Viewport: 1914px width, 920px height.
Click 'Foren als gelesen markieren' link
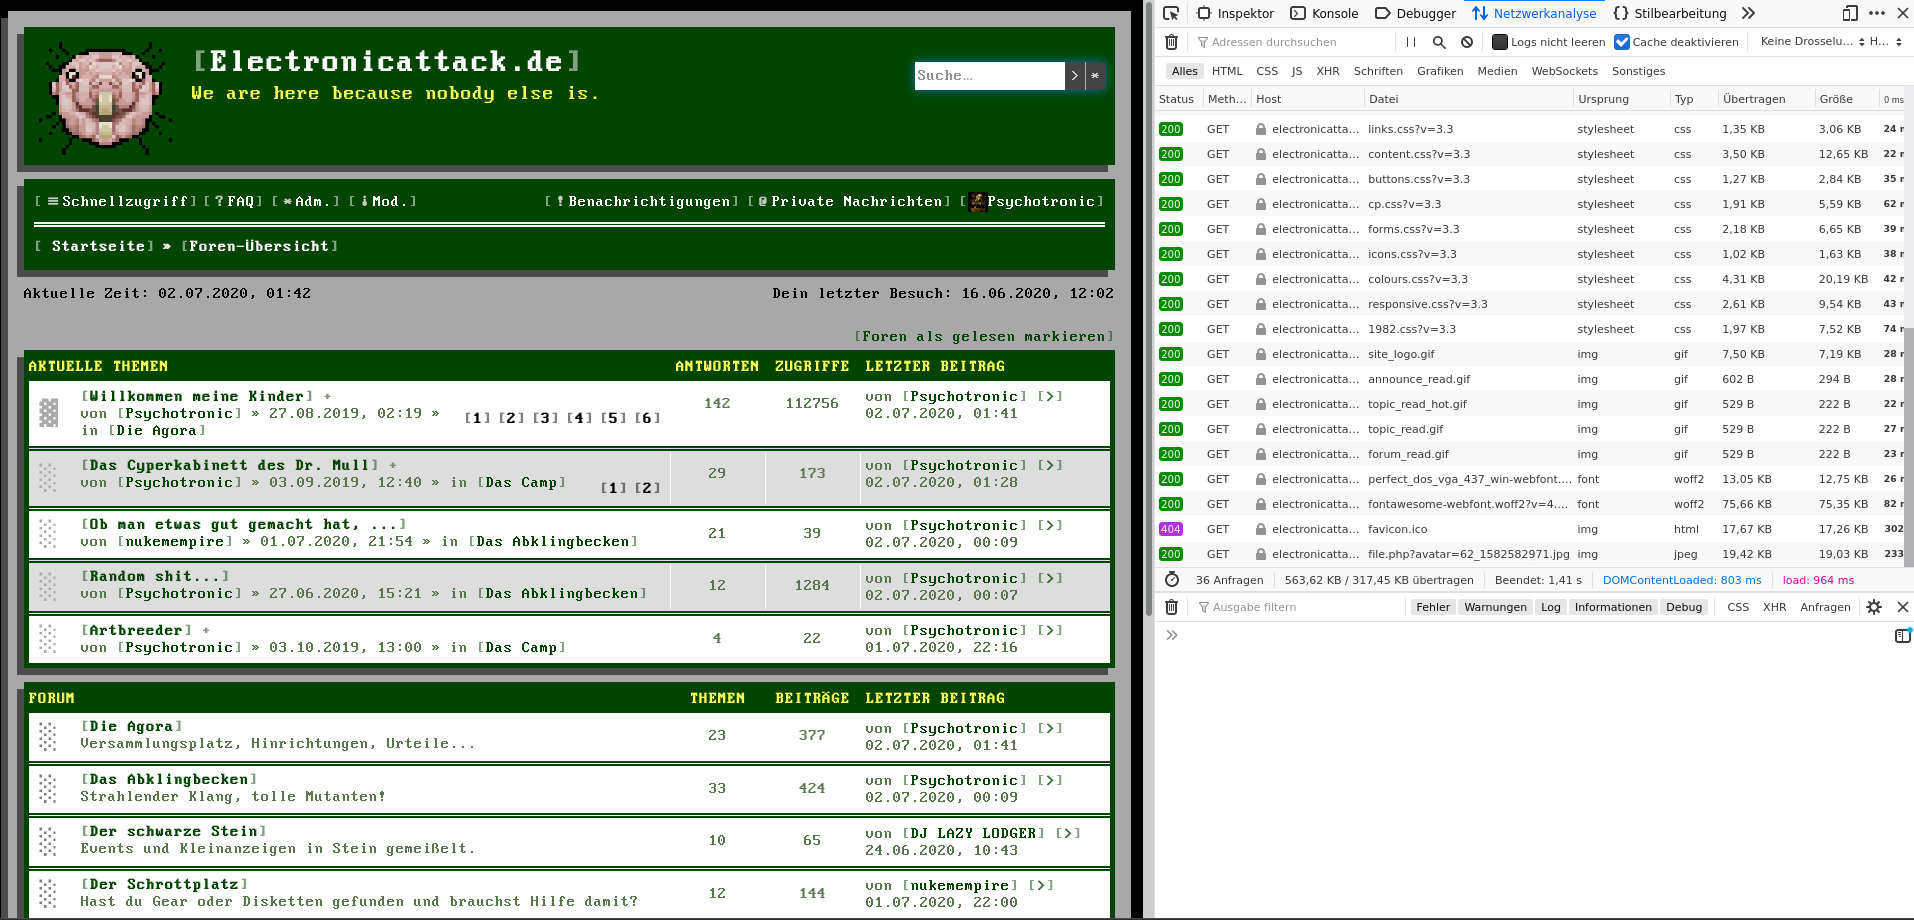coord(983,337)
